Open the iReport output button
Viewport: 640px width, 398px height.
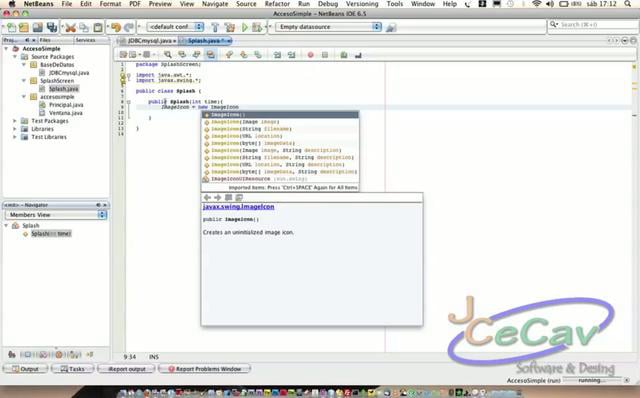127,369
